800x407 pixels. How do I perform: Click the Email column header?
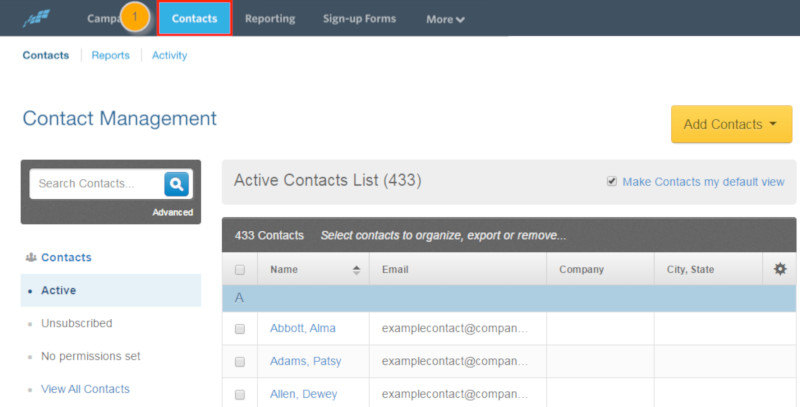point(458,269)
